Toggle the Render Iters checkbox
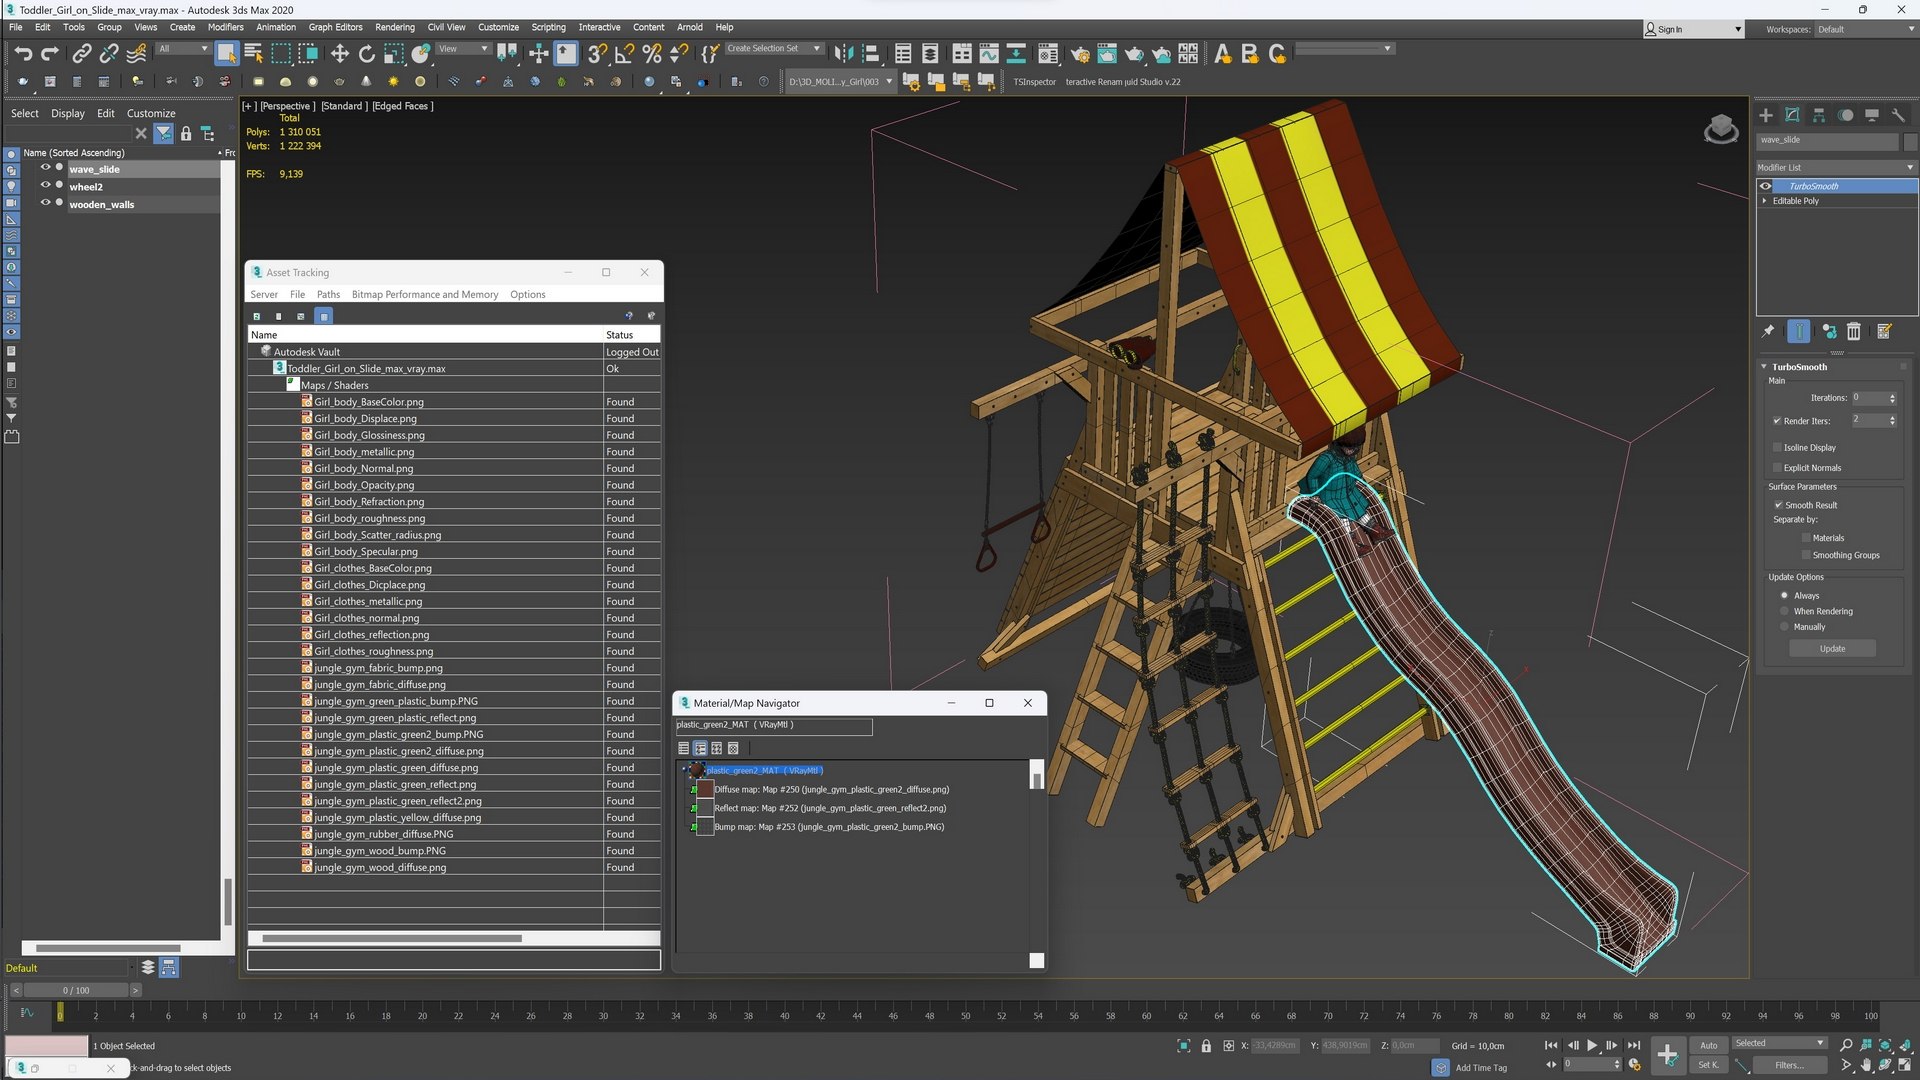Screen dimensions: 1920x1080 [x=1777, y=421]
